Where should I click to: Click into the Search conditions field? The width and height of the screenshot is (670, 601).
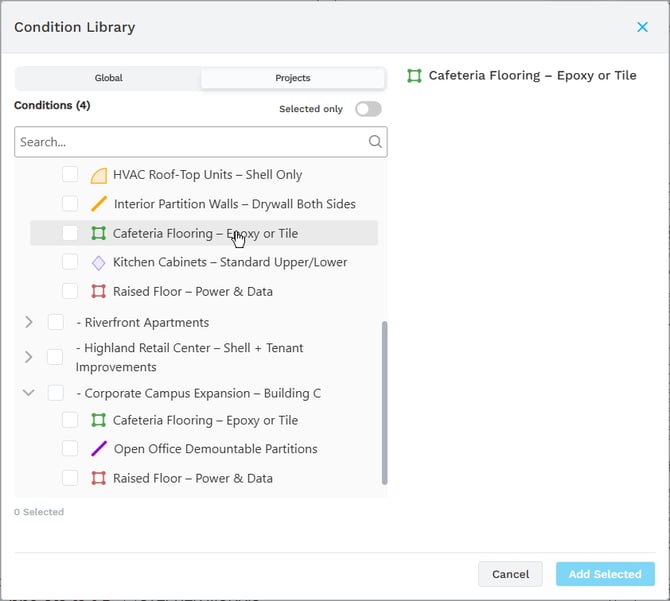point(190,142)
